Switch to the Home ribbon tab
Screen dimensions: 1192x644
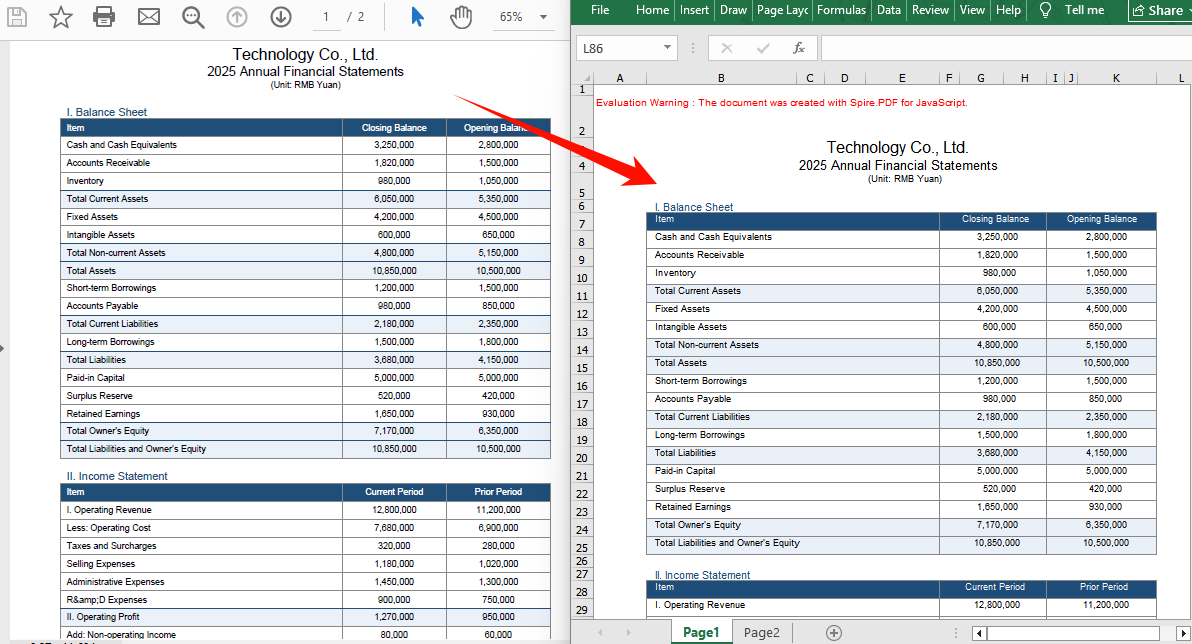(652, 10)
